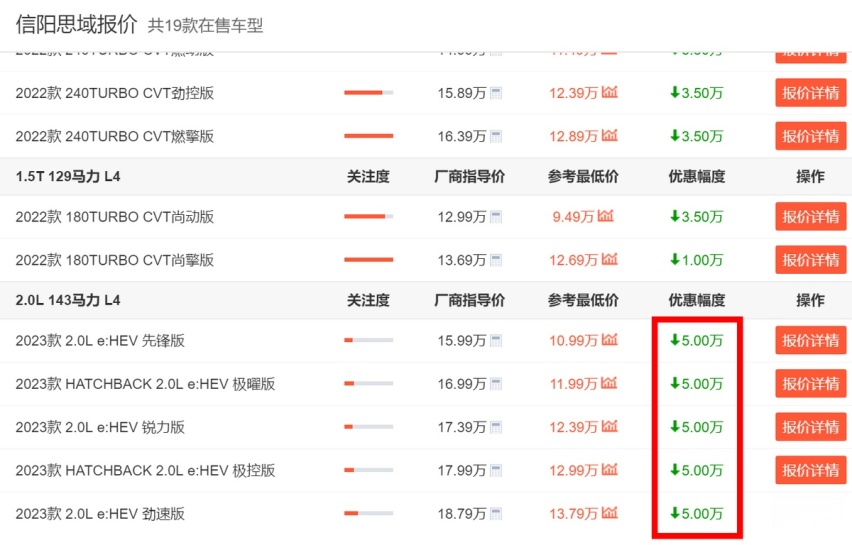Click attention bar for 240TURBO CVT燃擎版
The height and width of the screenshot is (545, 852).
click(368, 136)
